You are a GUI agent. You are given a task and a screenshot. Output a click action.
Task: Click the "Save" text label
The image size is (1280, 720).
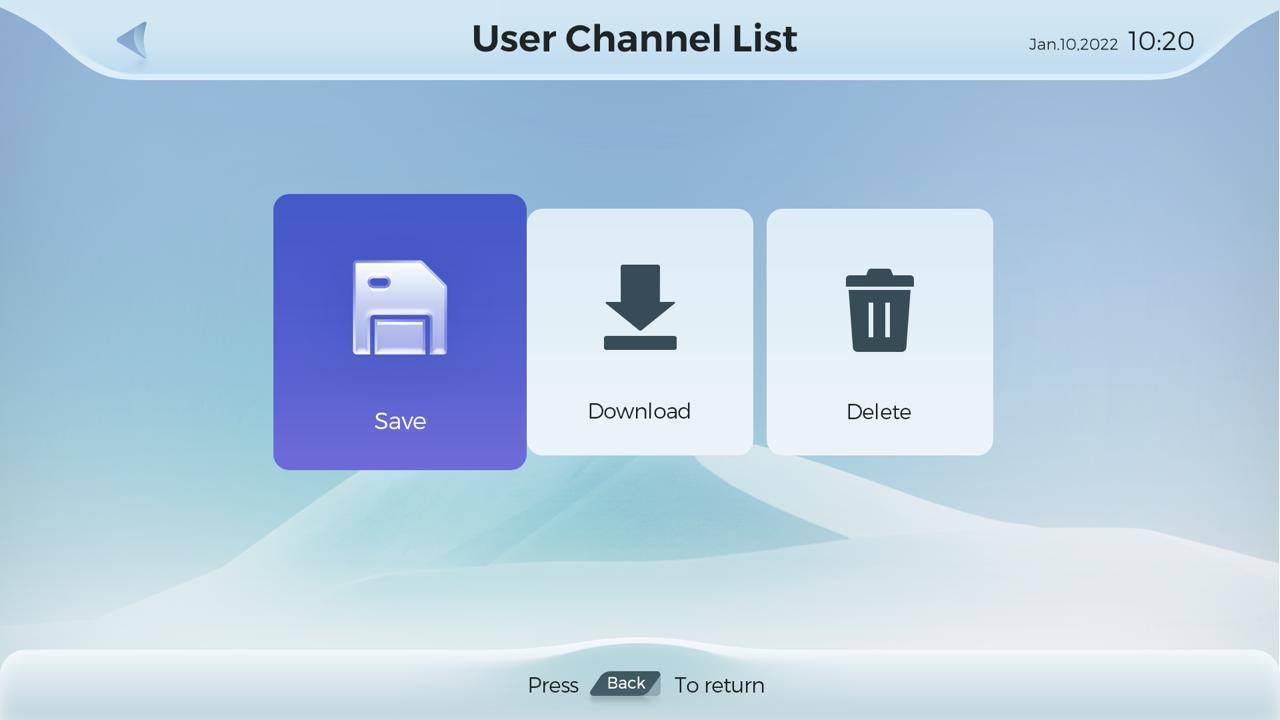tap(400, 421)
